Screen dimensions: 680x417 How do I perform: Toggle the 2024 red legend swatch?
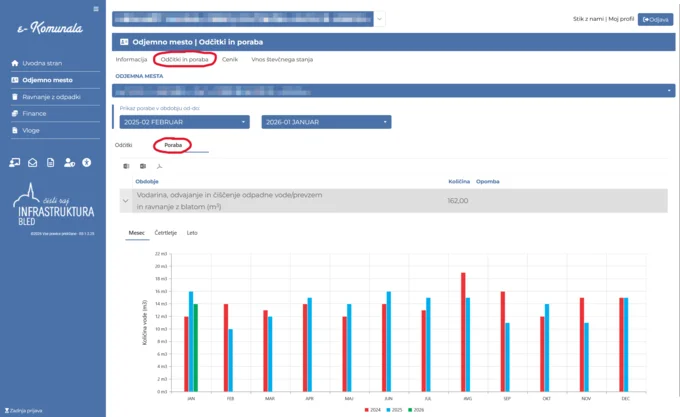click(369, 410)
